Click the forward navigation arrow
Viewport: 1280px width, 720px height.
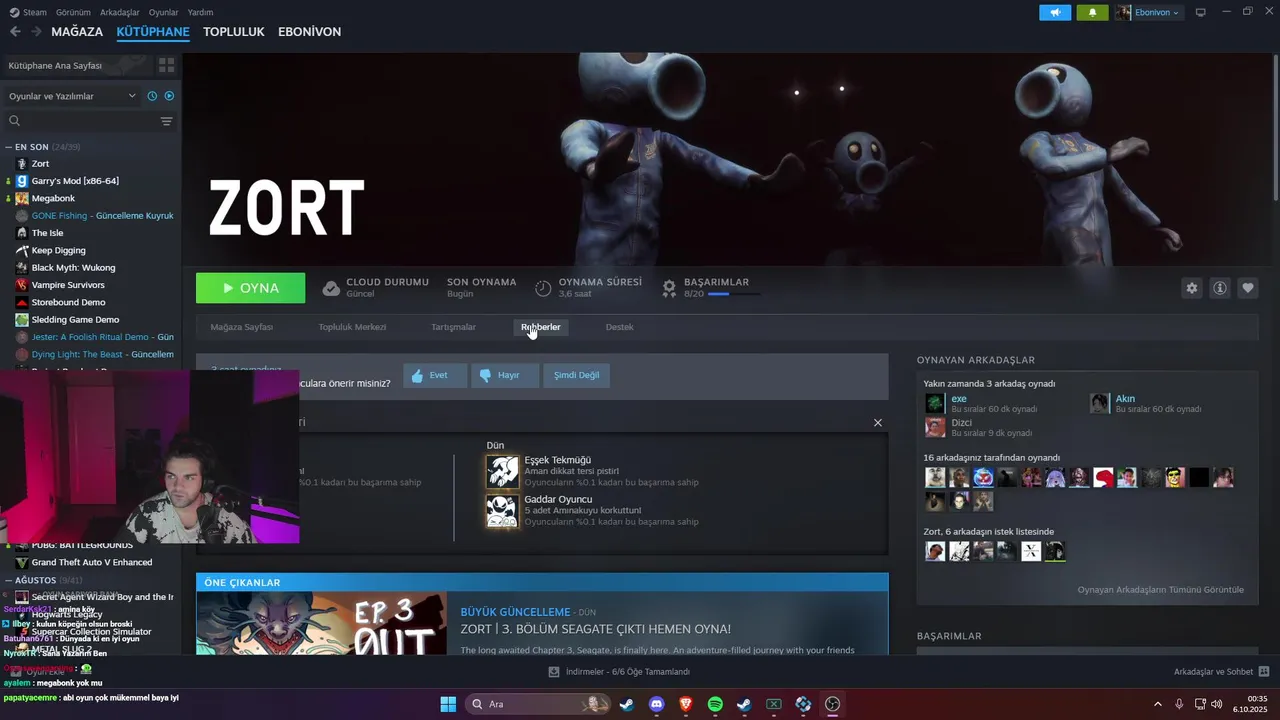pyautogui.click(x=36, y=32)
